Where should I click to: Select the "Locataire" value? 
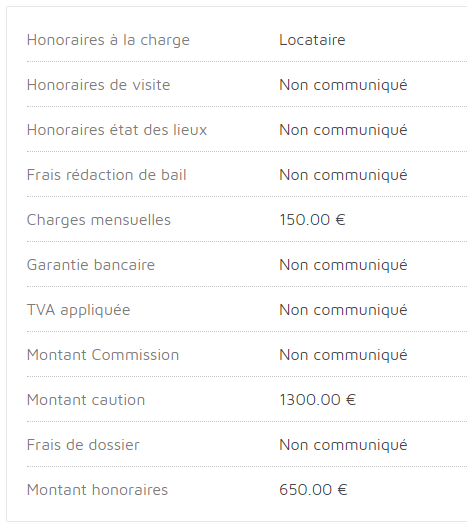312,40
